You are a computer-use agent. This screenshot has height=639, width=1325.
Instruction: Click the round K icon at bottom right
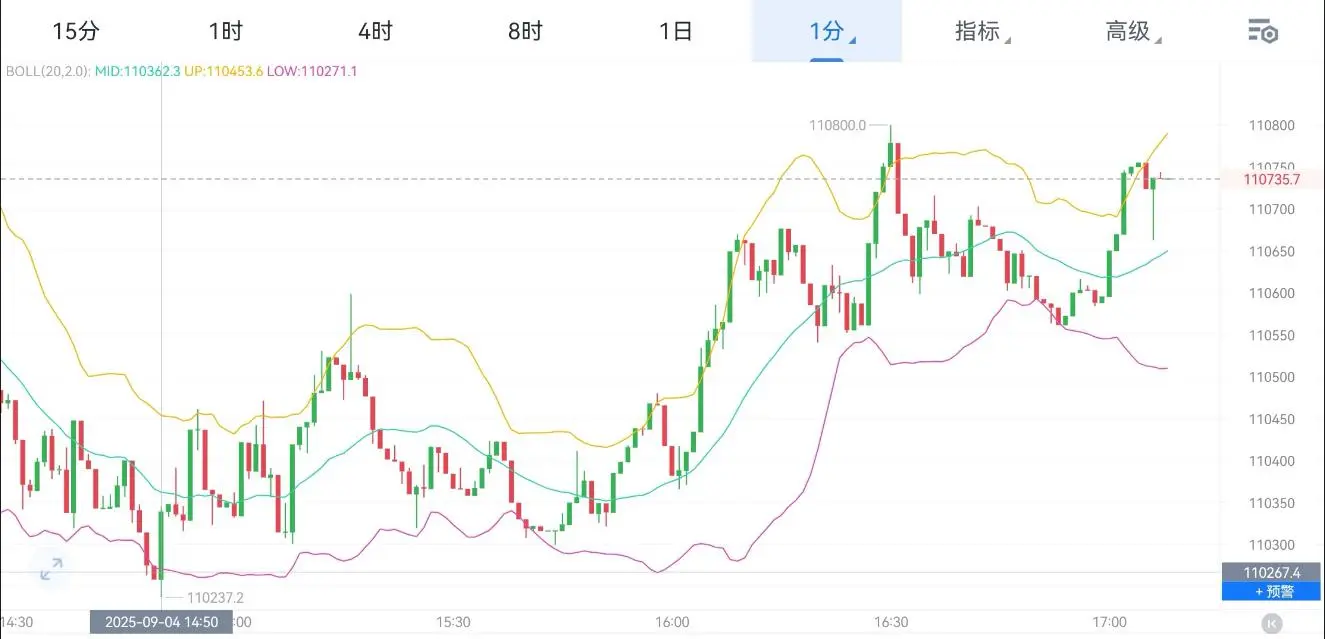click(x=1272, y=622)
